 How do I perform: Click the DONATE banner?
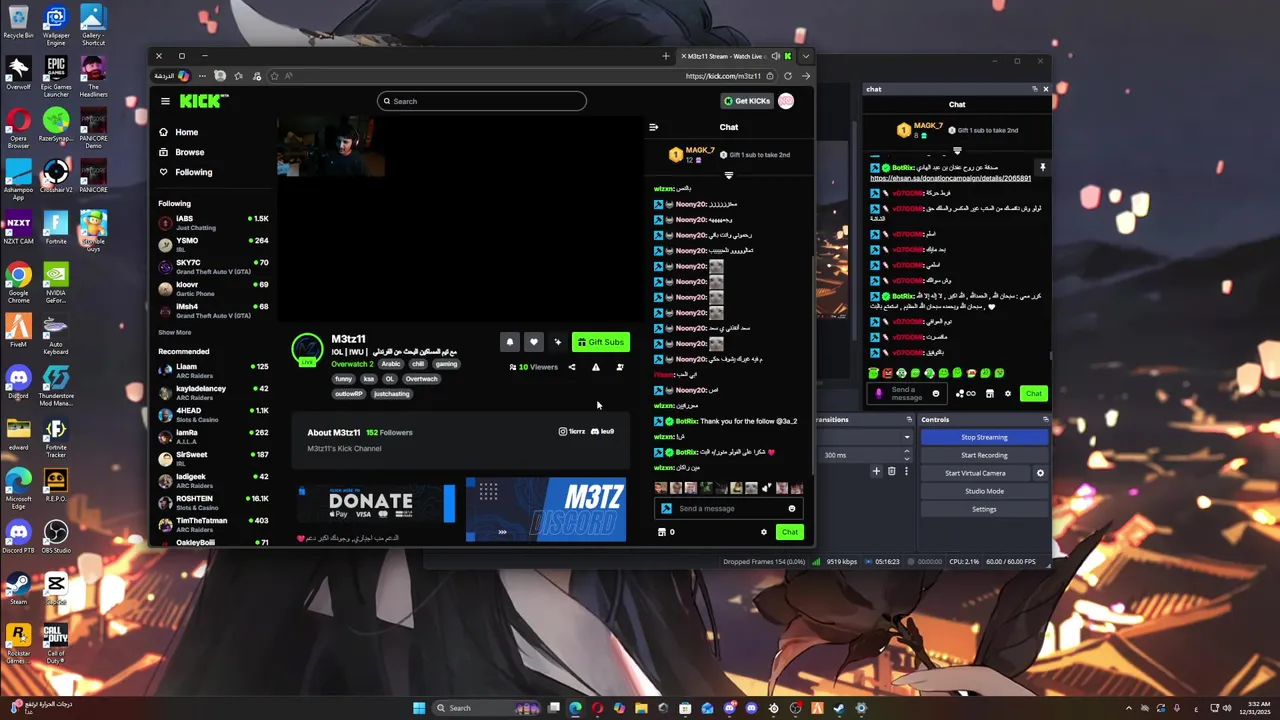pos(377,504)
